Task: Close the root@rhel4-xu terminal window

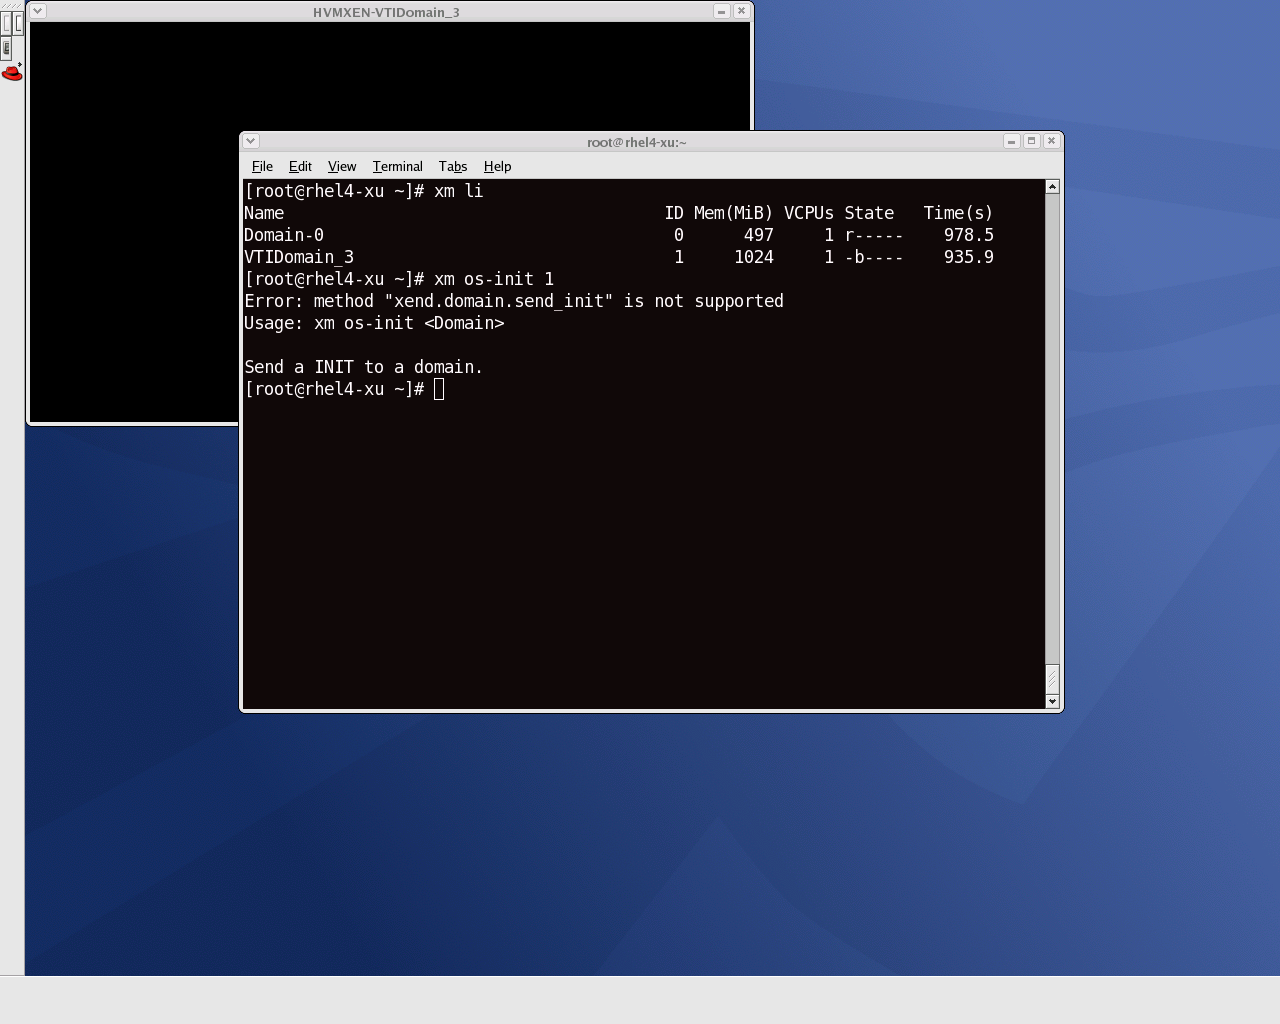Action: pyautogui.click(x=1051, y=141)
